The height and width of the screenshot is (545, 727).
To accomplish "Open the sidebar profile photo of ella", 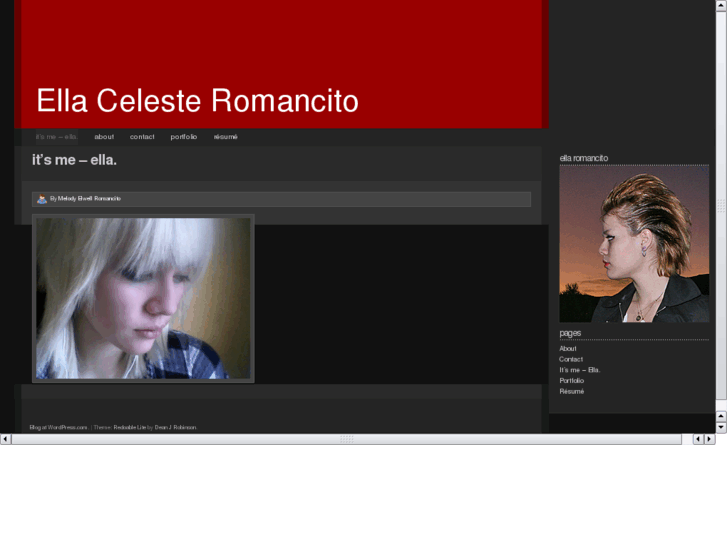I will 634,244.
